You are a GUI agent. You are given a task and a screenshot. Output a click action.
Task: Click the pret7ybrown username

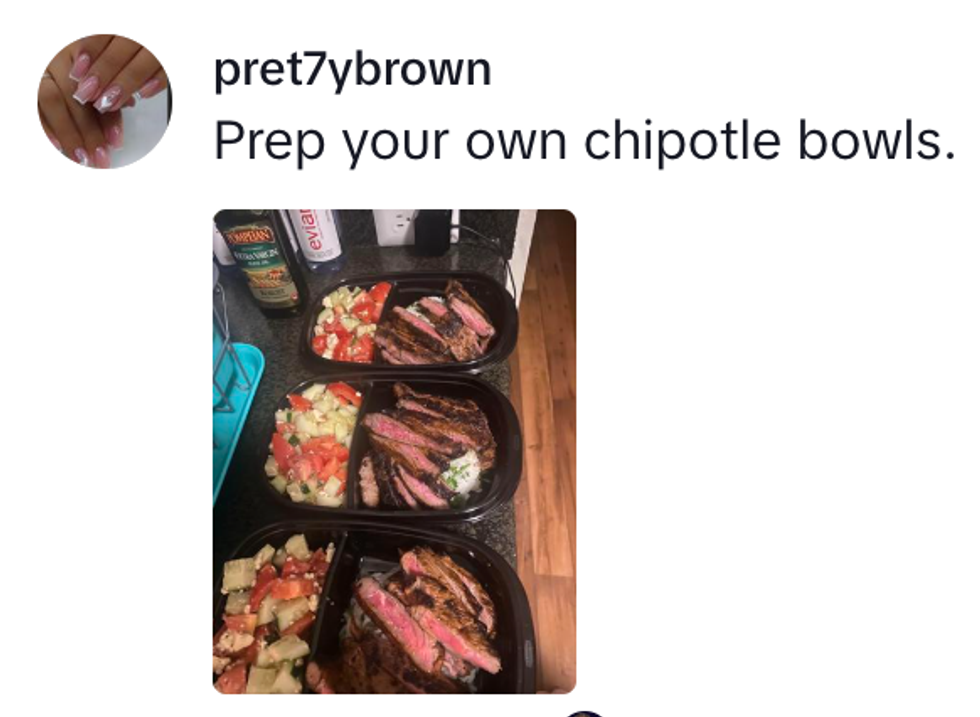coord(352,70)
